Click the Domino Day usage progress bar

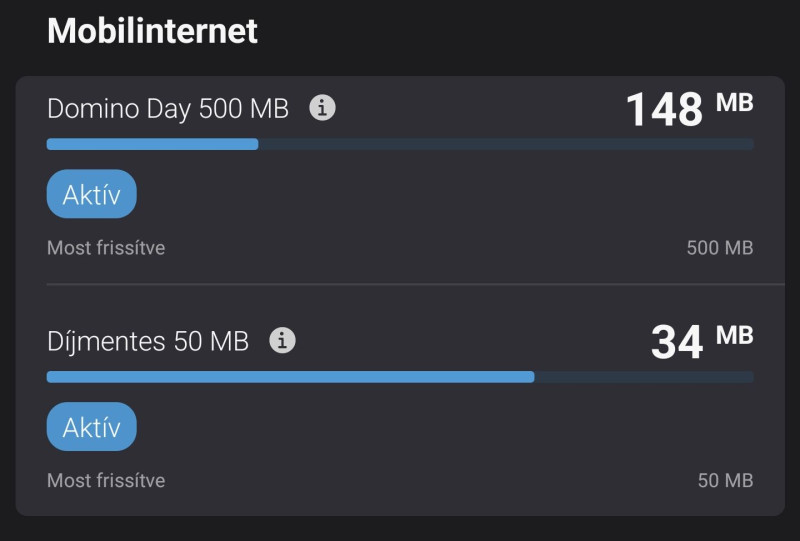point(400,144)
